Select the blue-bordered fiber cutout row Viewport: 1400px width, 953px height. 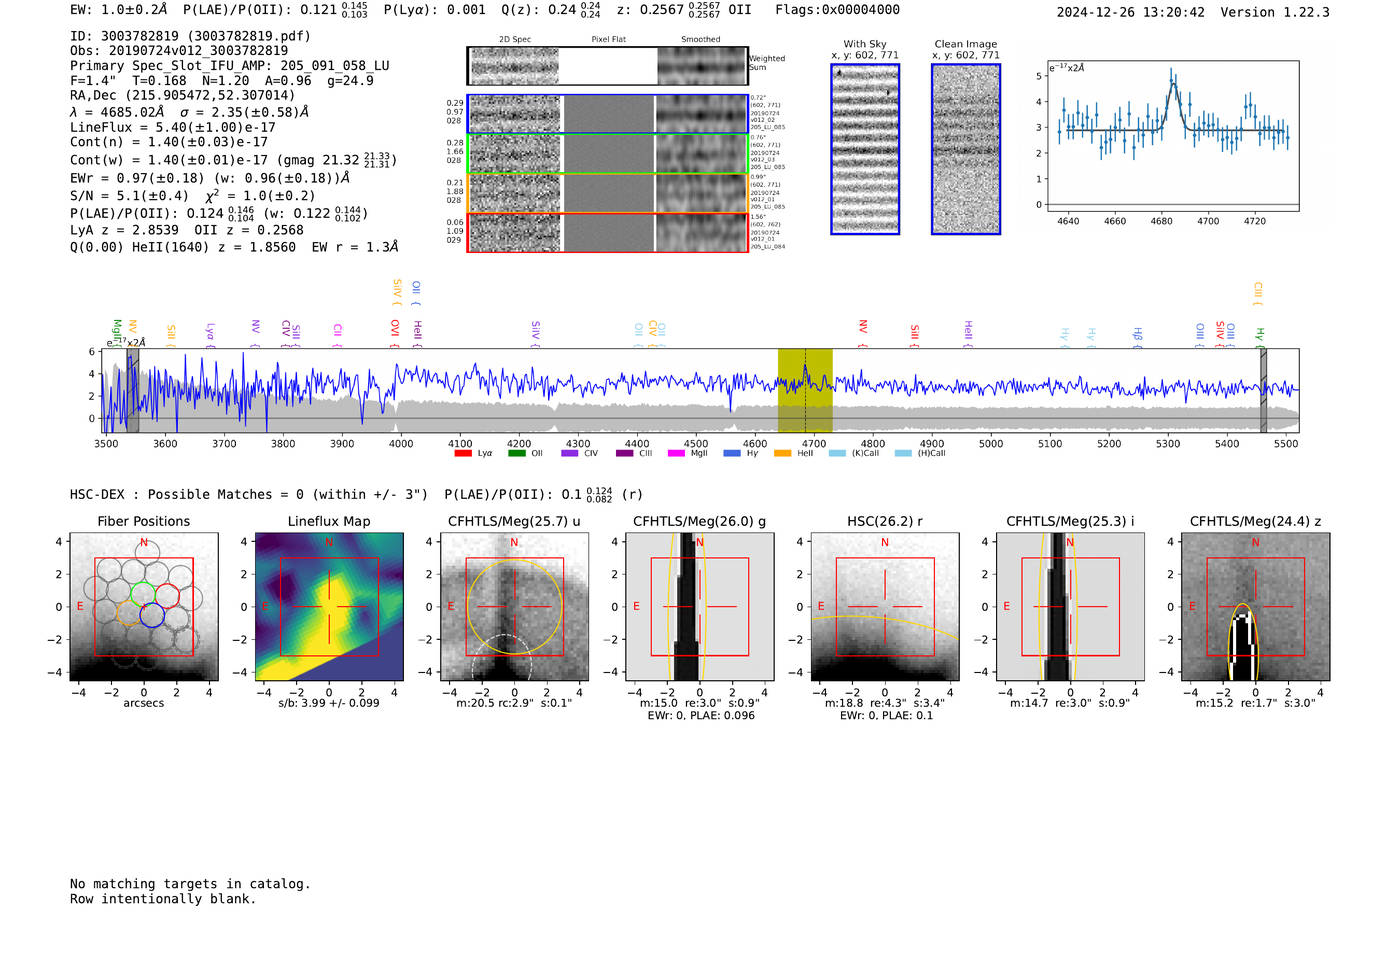[607, 114]
